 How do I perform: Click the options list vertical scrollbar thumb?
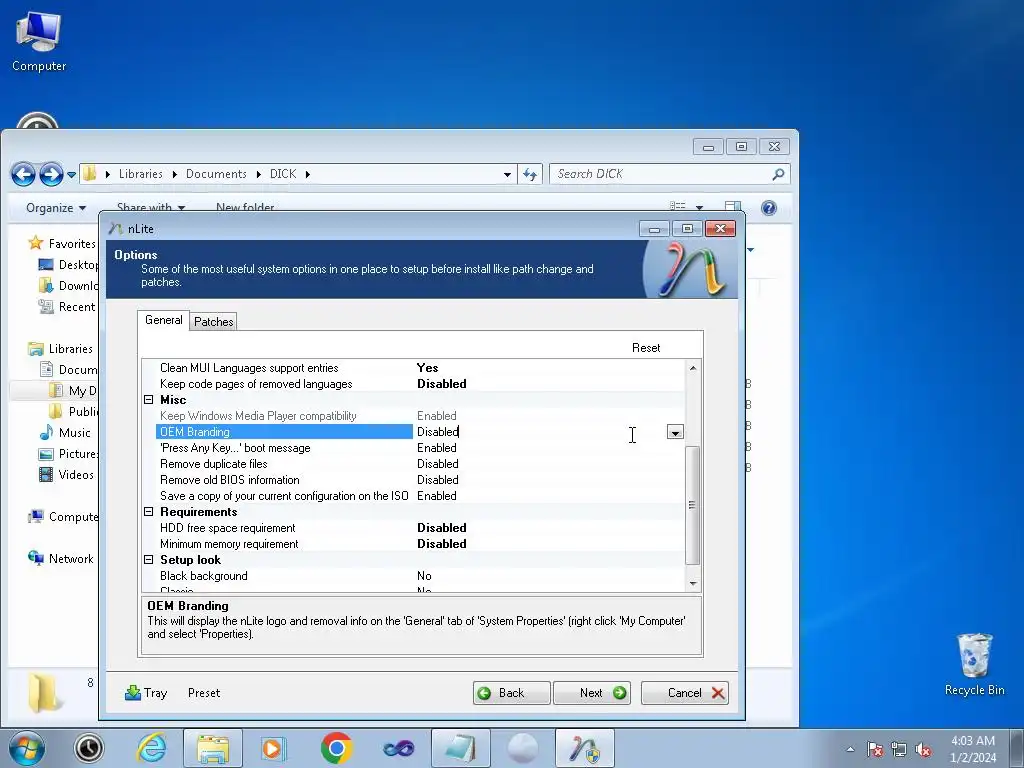pyautogui.click(x=693, y=505)
